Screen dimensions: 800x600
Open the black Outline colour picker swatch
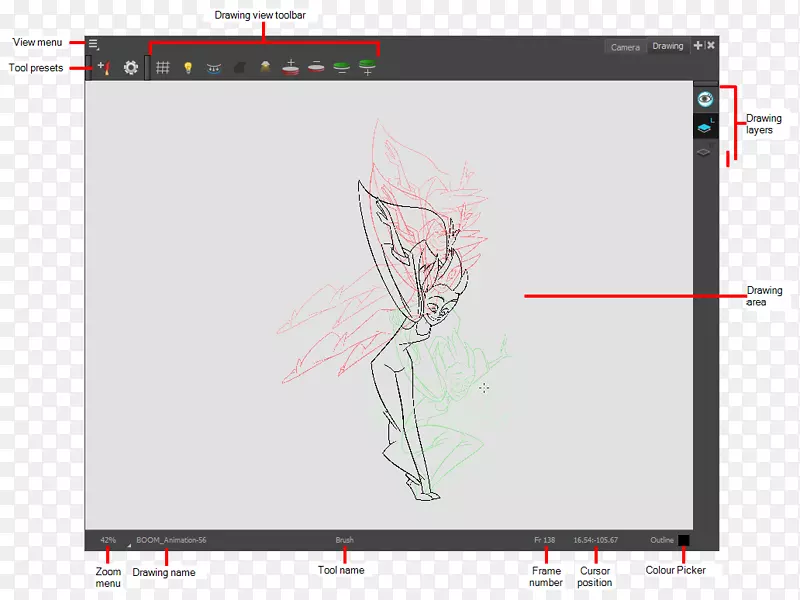[x=684, y=540]
